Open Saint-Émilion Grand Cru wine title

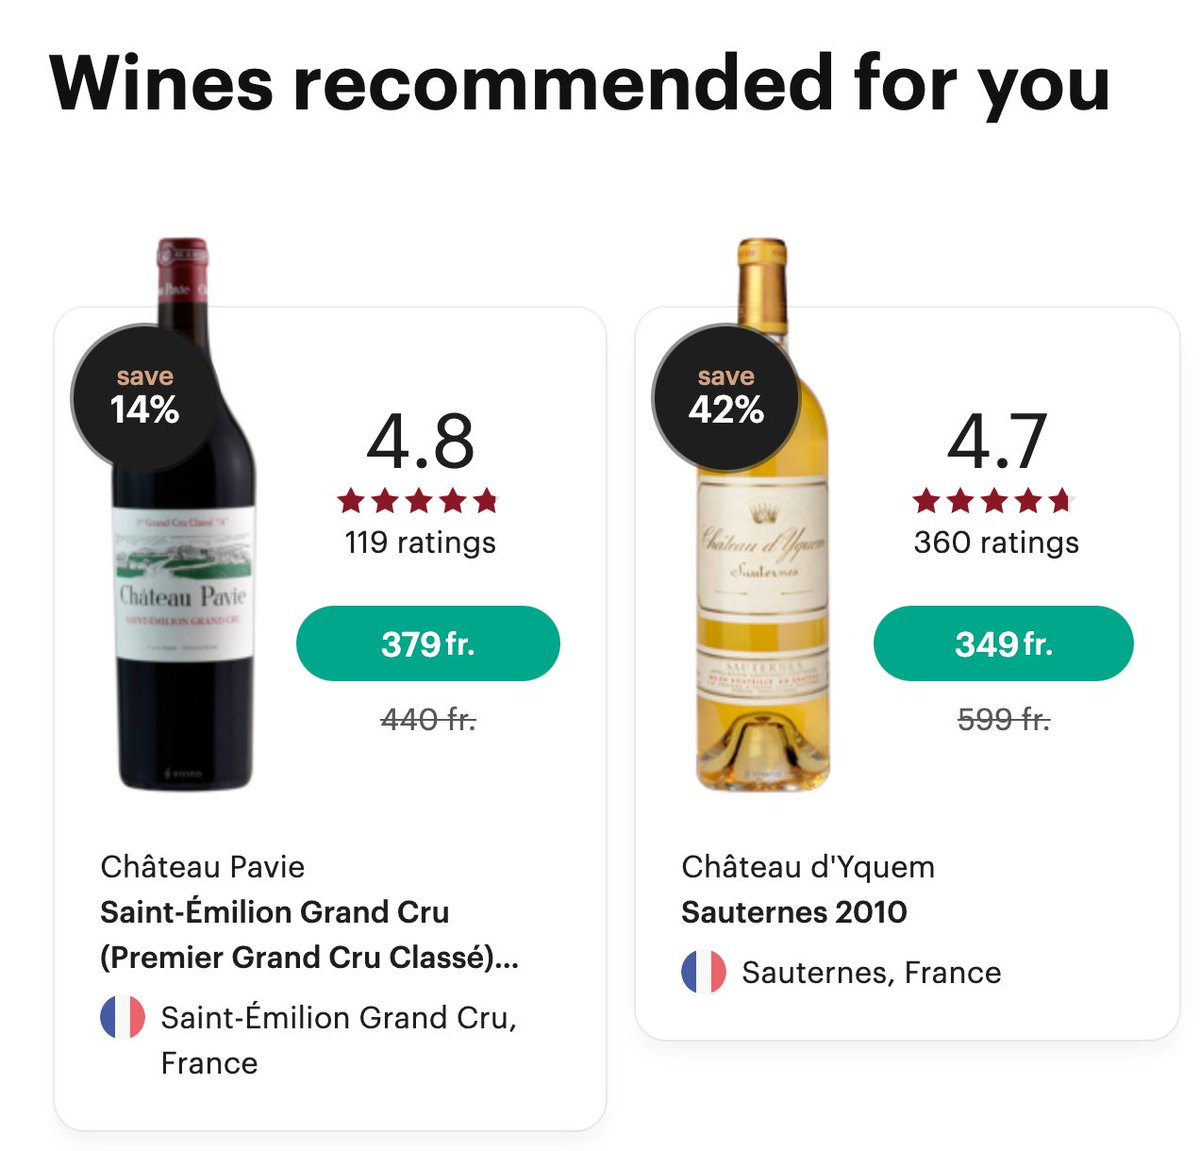tap(310, 934)
